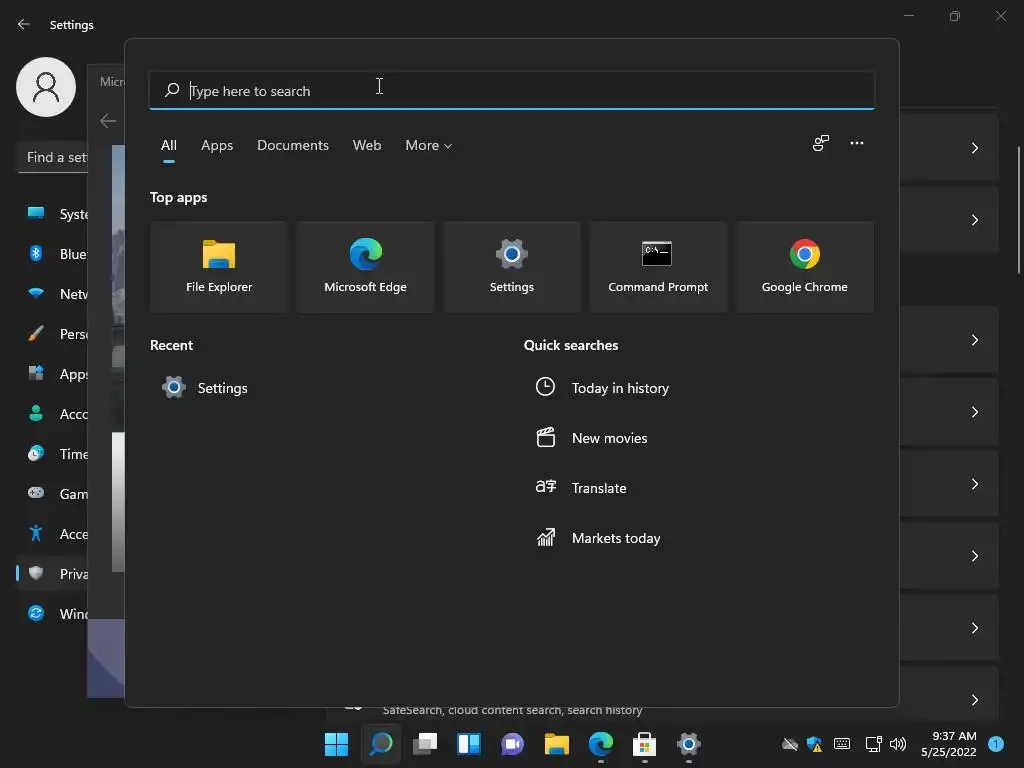Open Settings app on taskbar

point(688,744)
